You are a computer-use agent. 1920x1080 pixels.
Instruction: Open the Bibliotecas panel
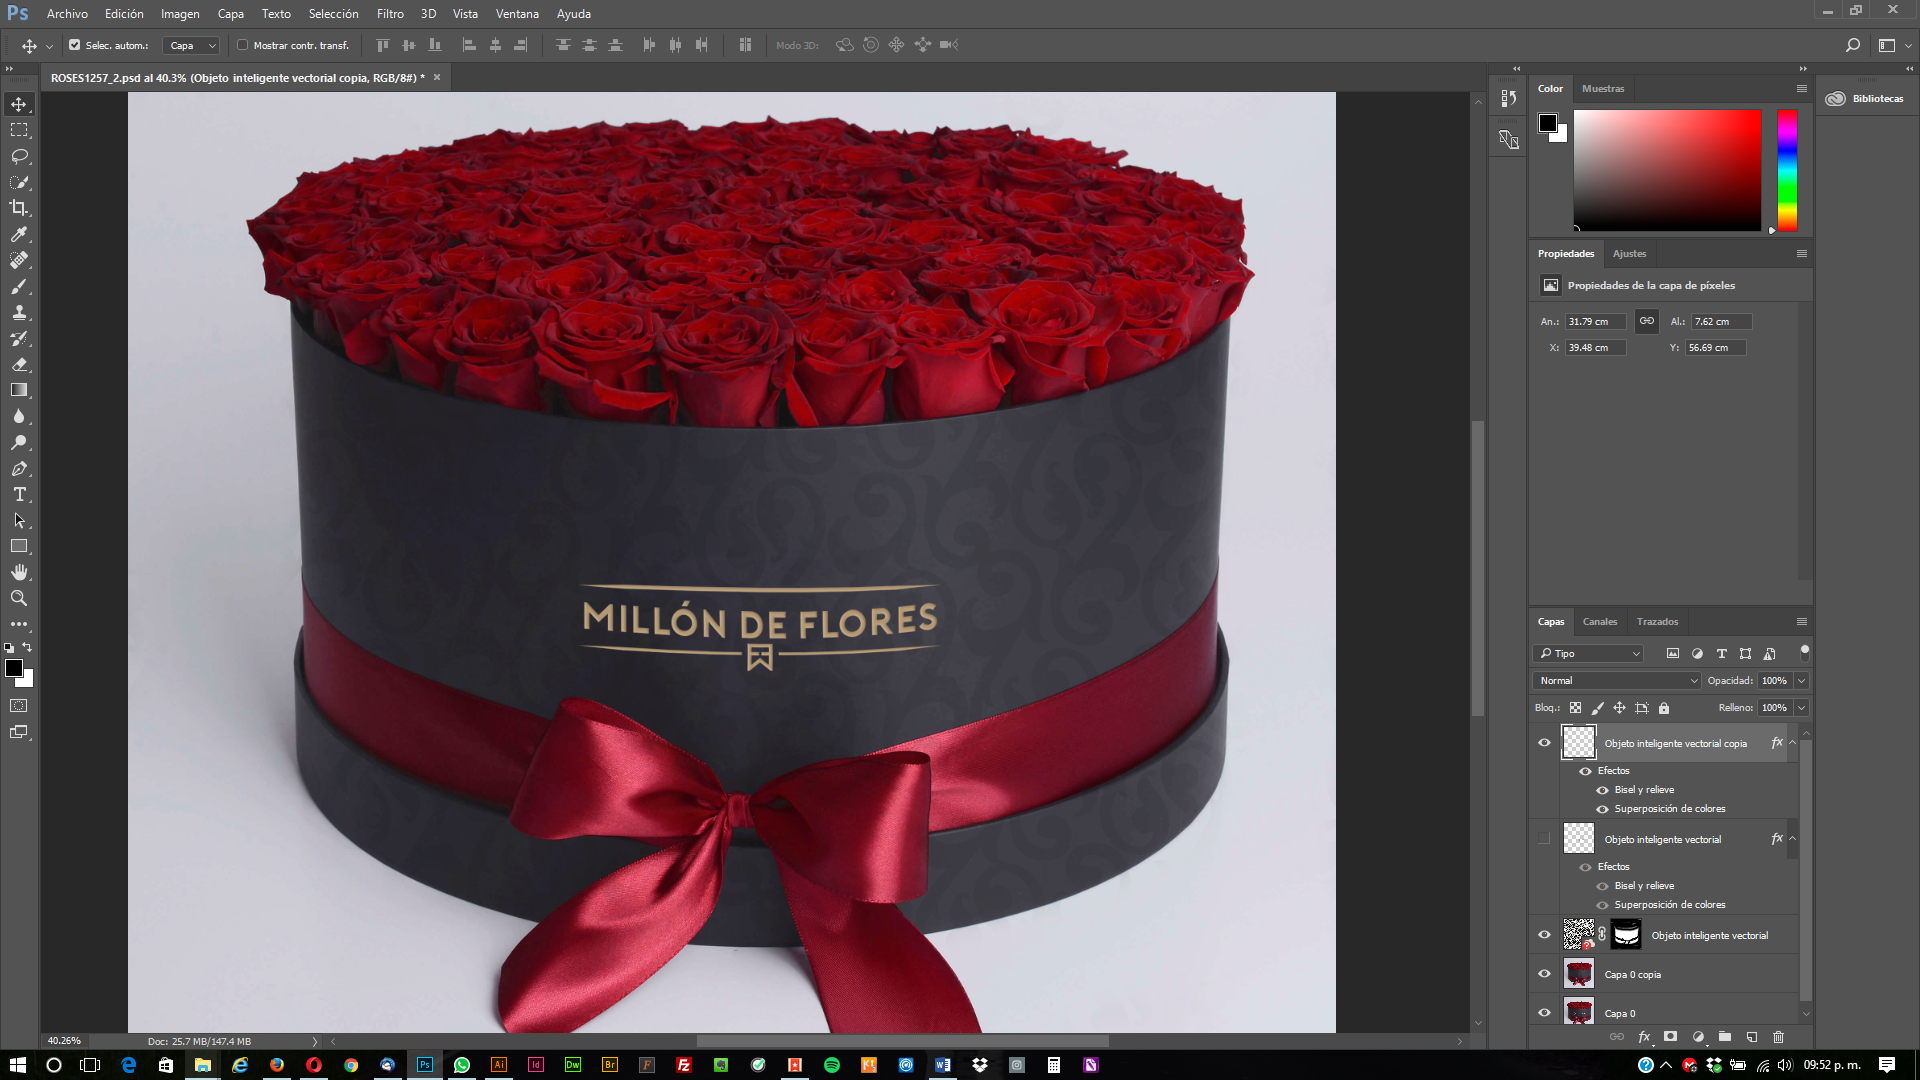1866,98
